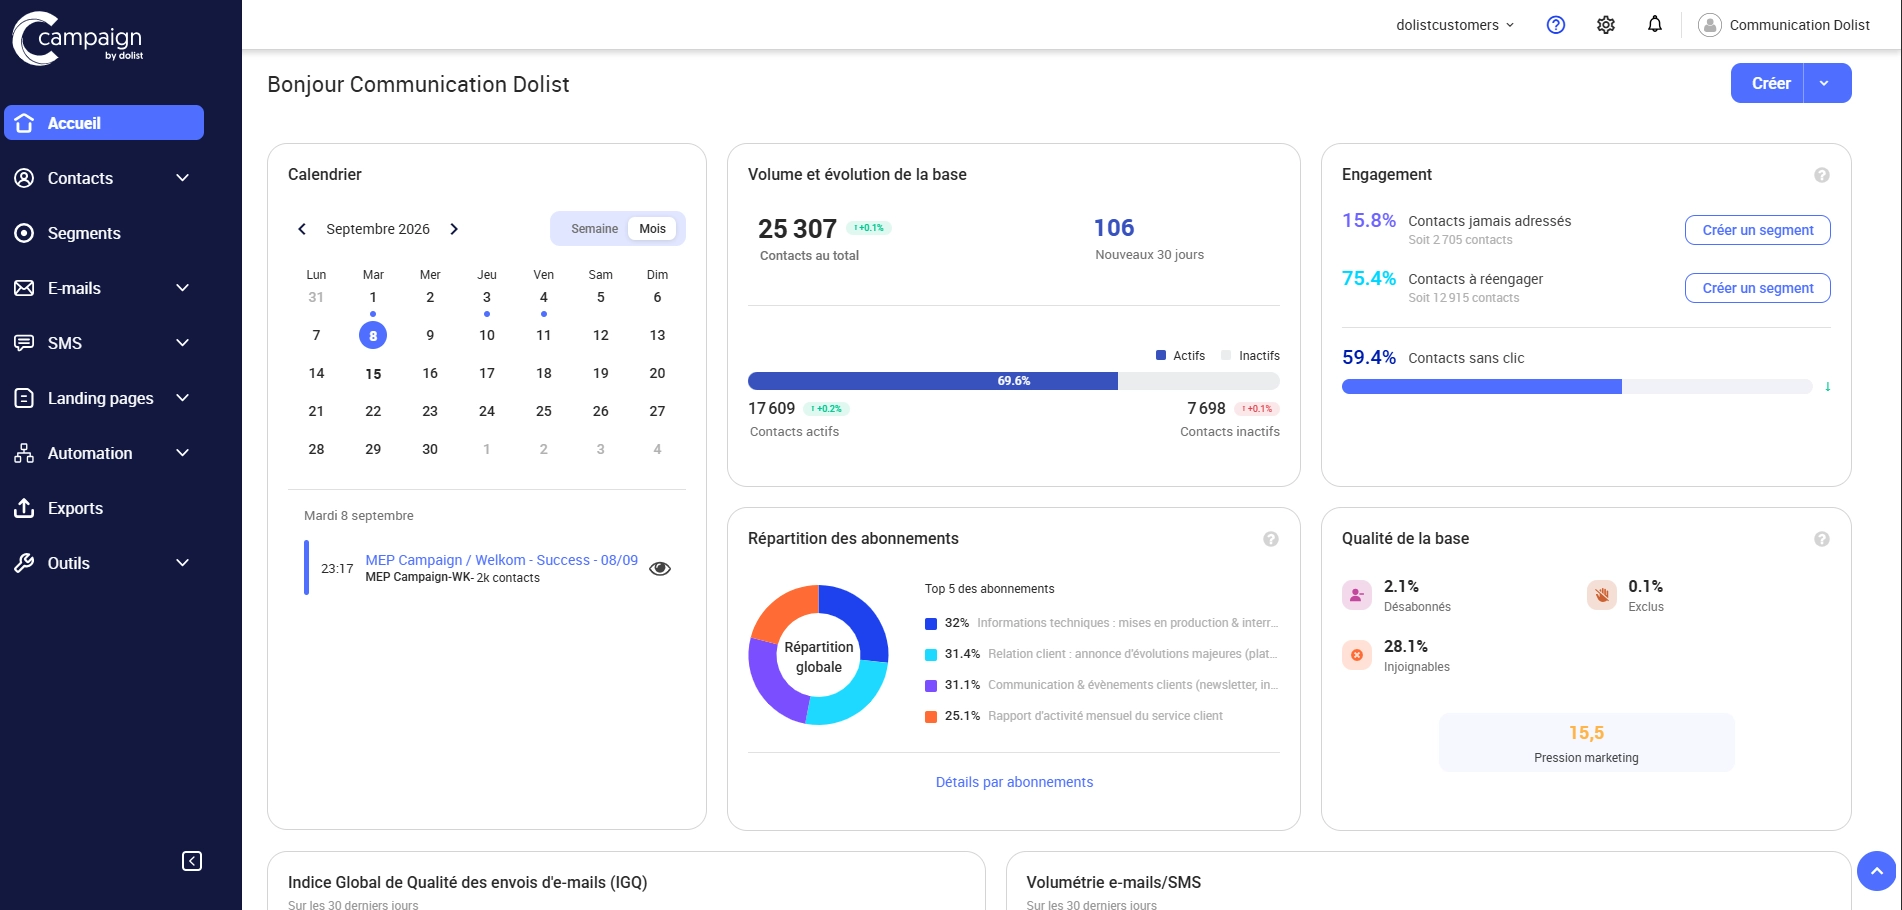Open the help question mark icon in header
The height and width of the screenshot is (910, 1902).
pos(1555,25)
